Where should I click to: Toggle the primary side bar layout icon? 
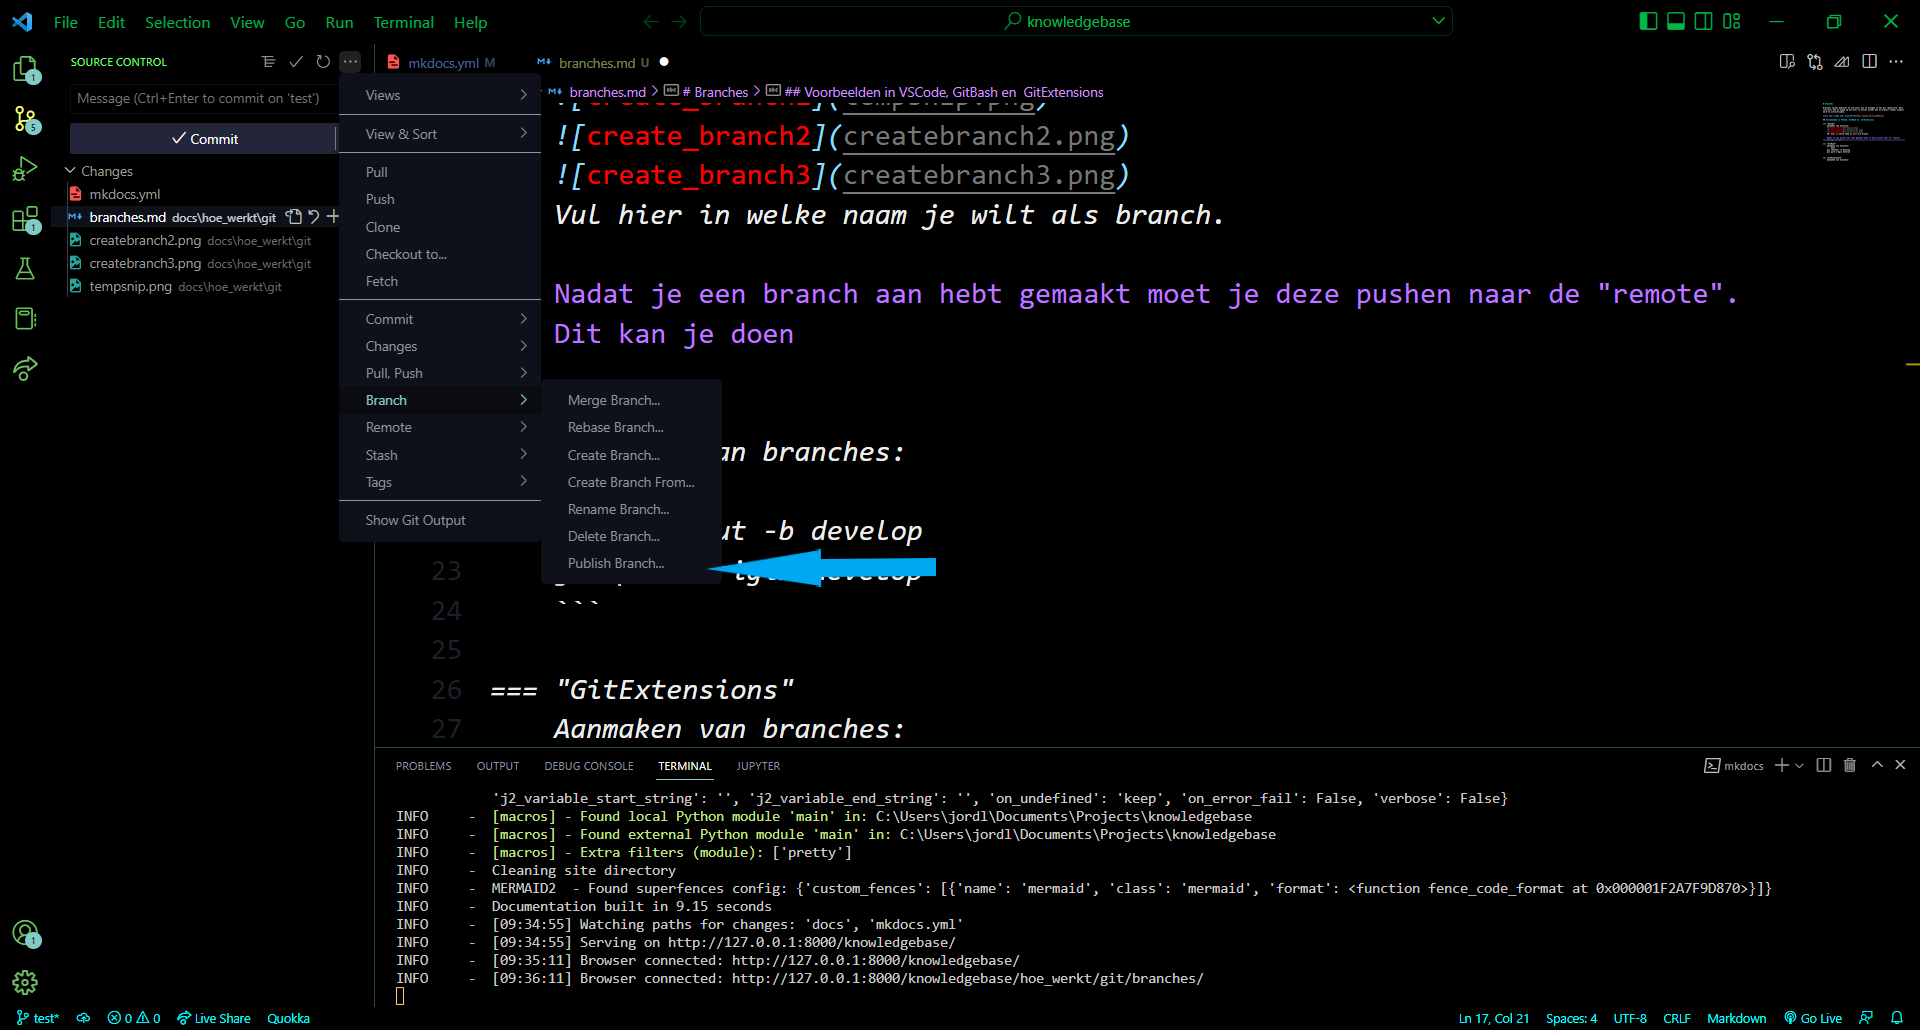point(1649,21)
